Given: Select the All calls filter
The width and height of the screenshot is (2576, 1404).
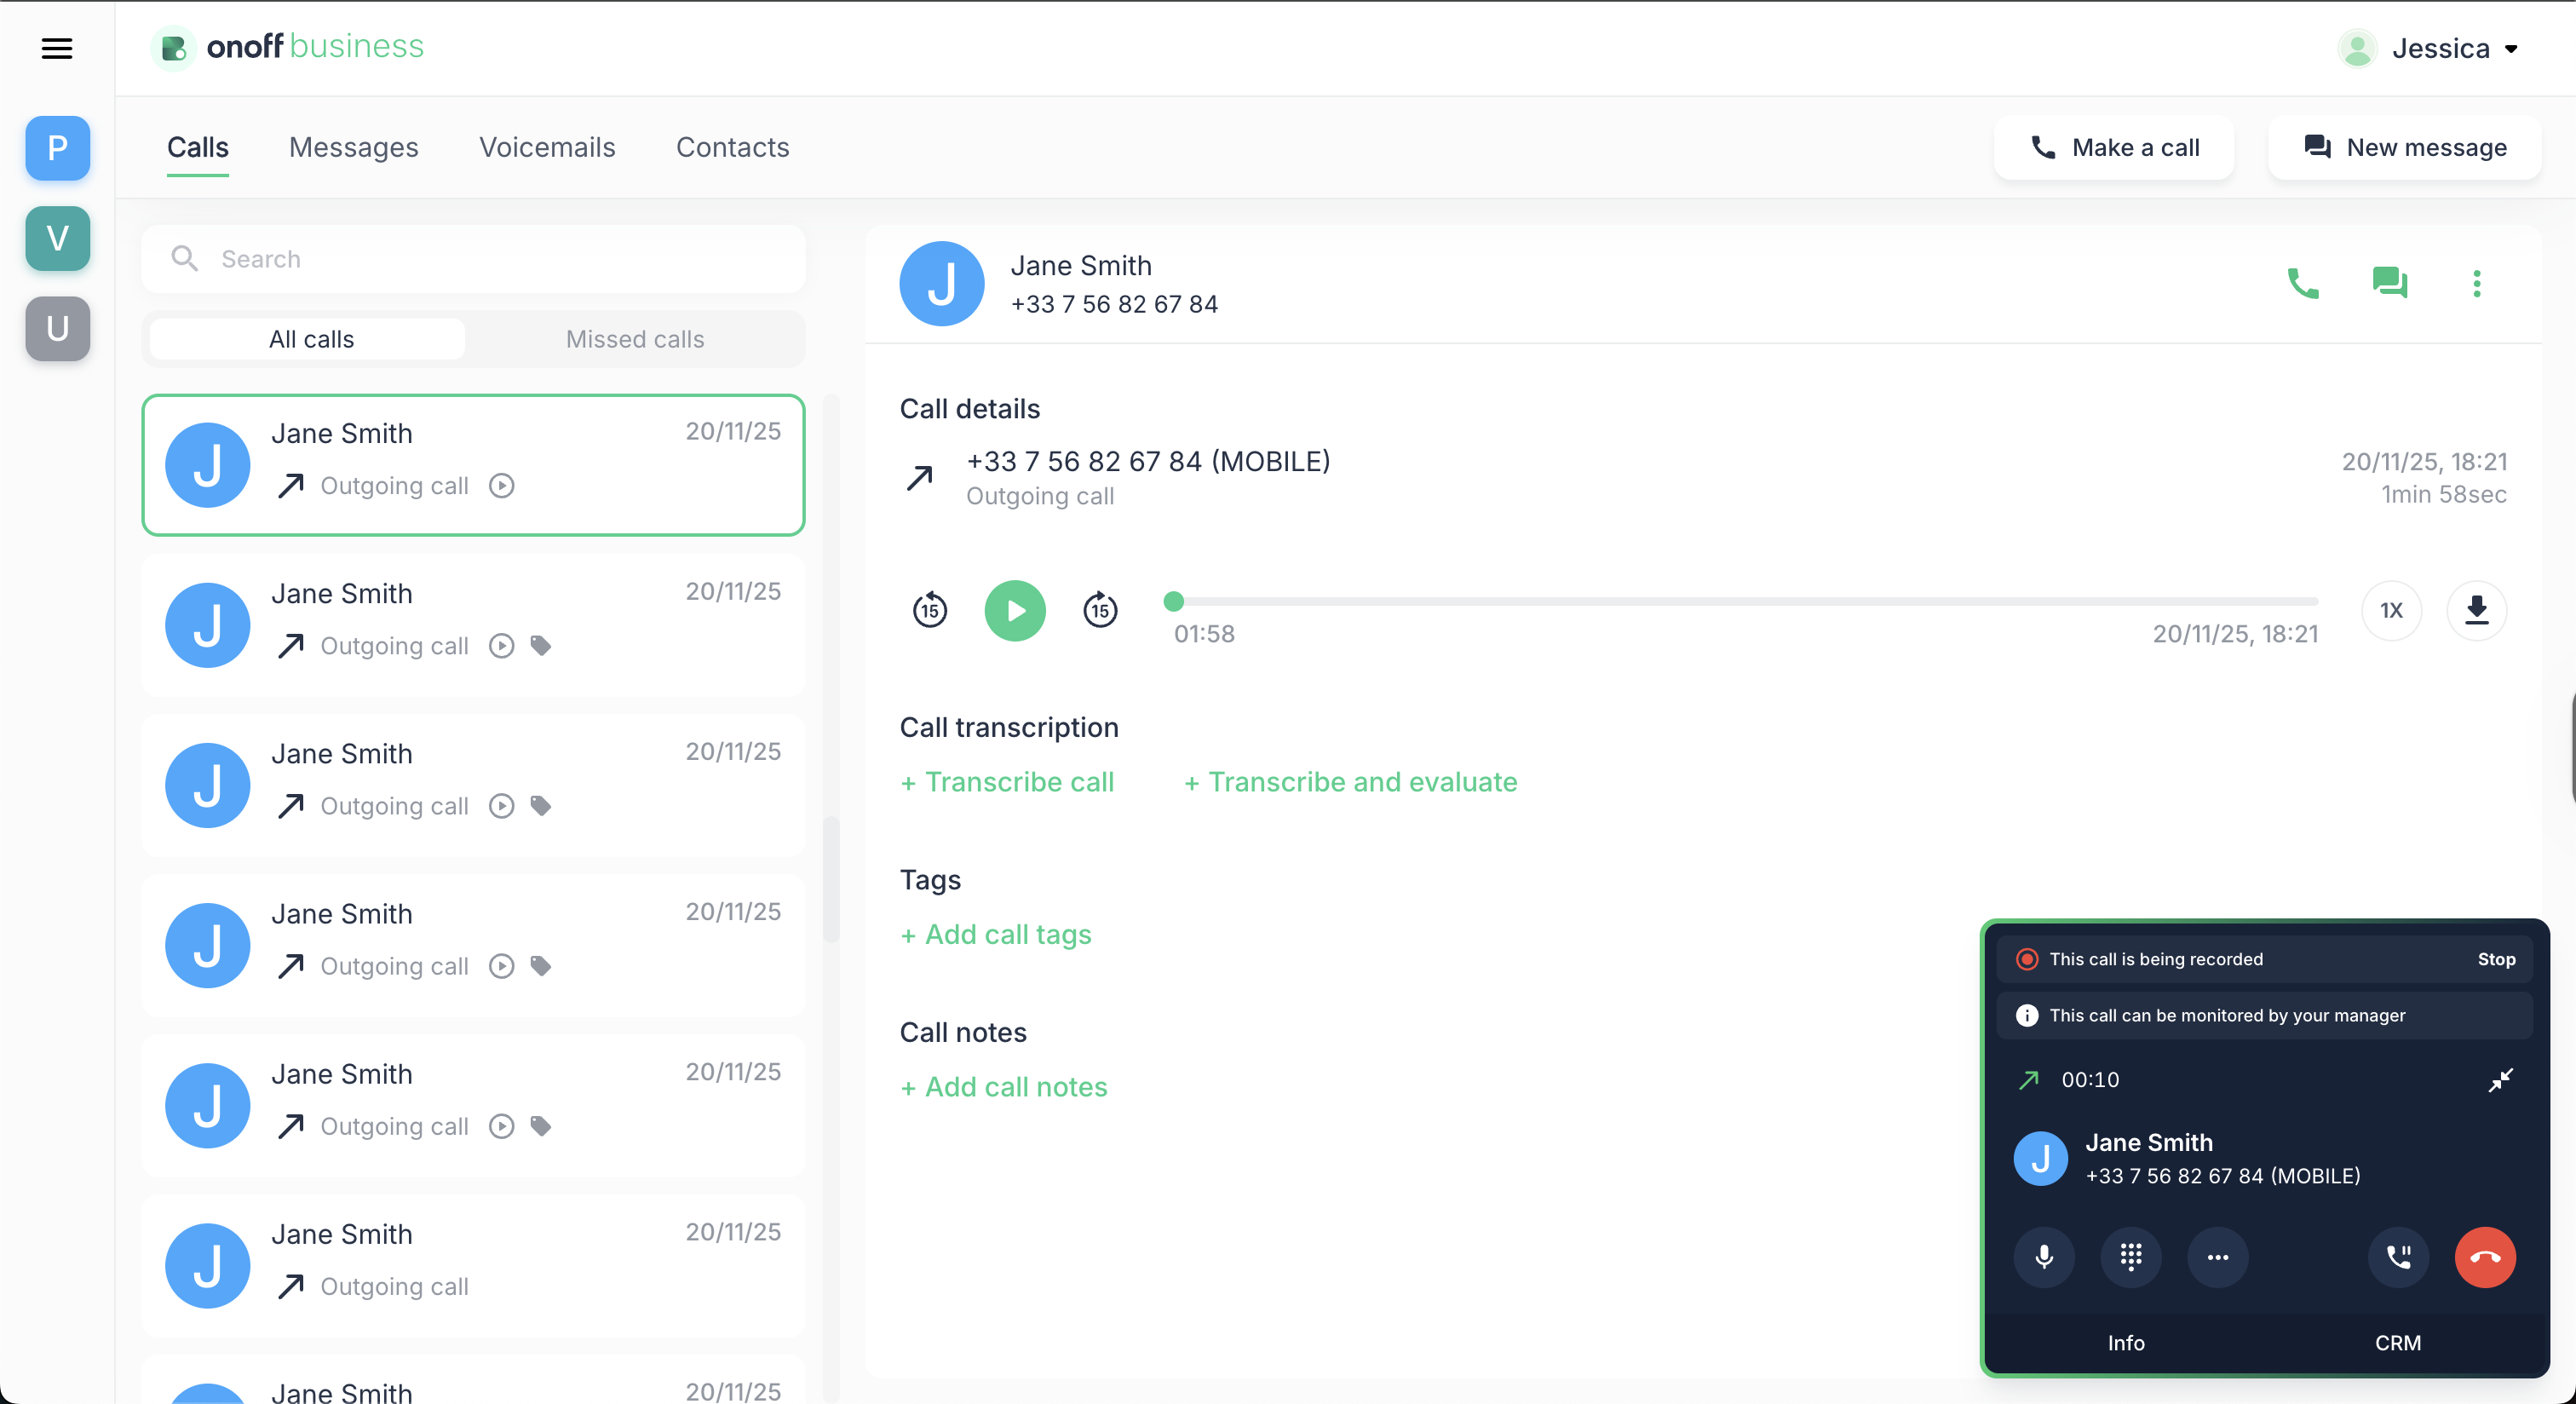Looking at the screenshot, I should pyautogui.click(x=308, y=339).
